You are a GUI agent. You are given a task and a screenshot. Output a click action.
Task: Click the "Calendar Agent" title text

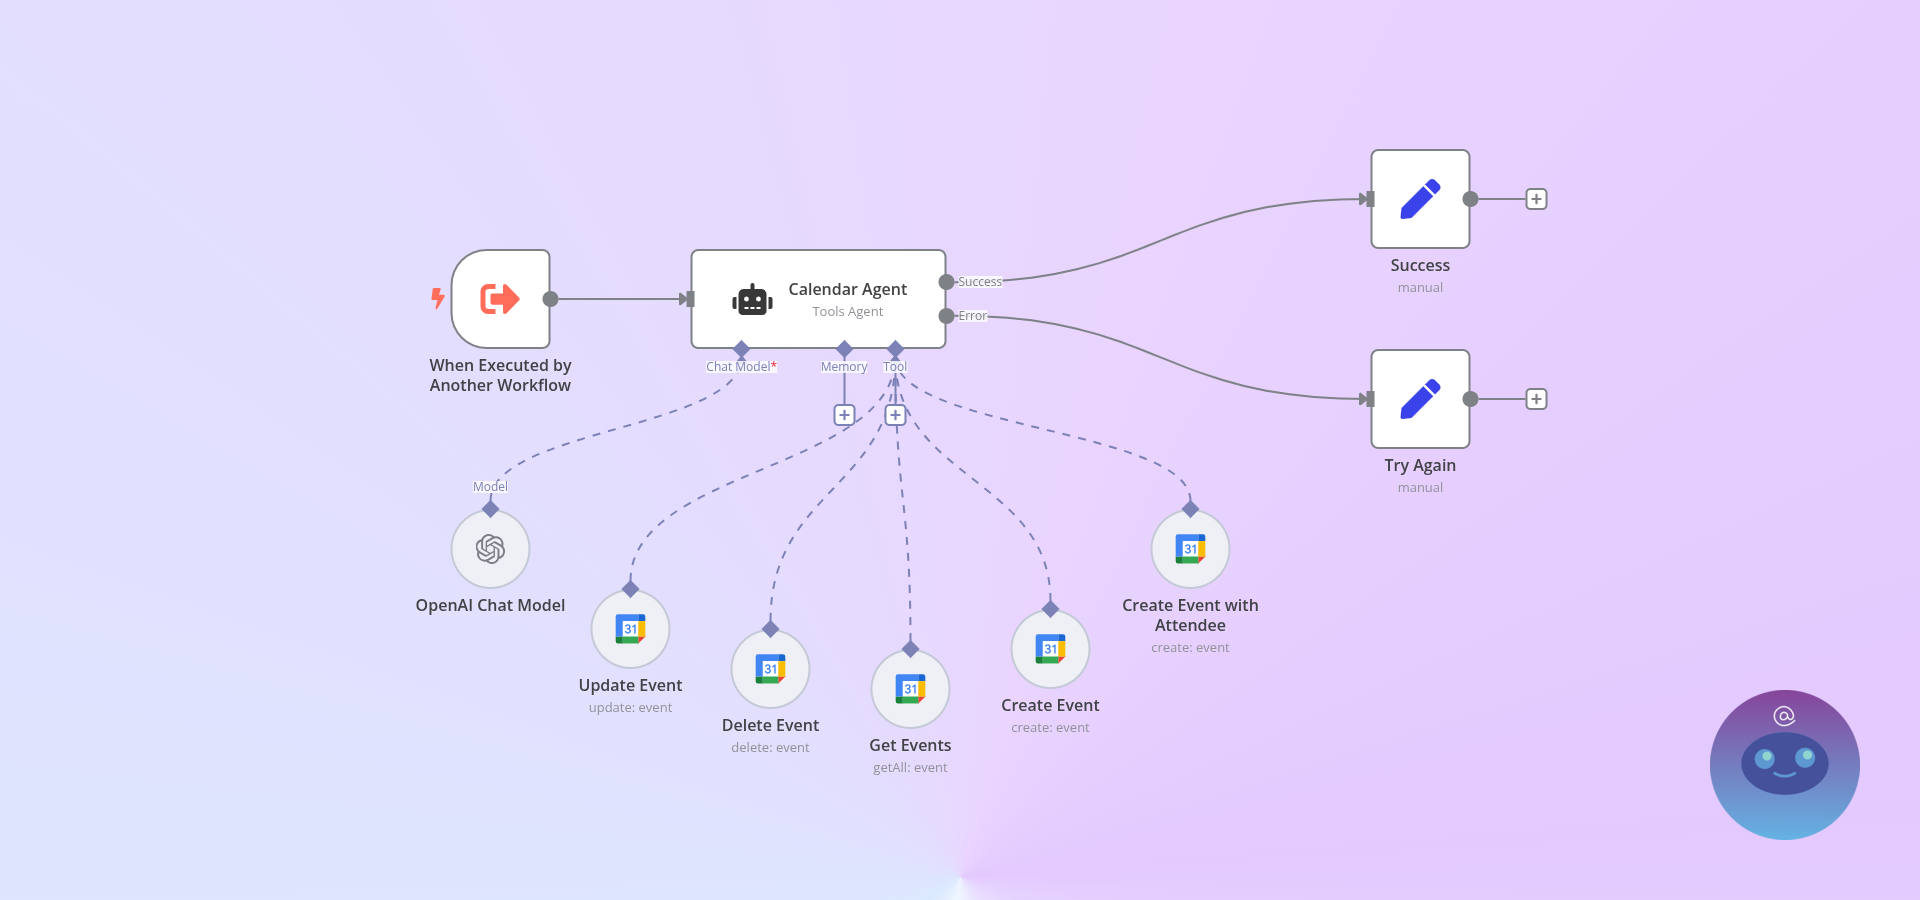point(848,289)
